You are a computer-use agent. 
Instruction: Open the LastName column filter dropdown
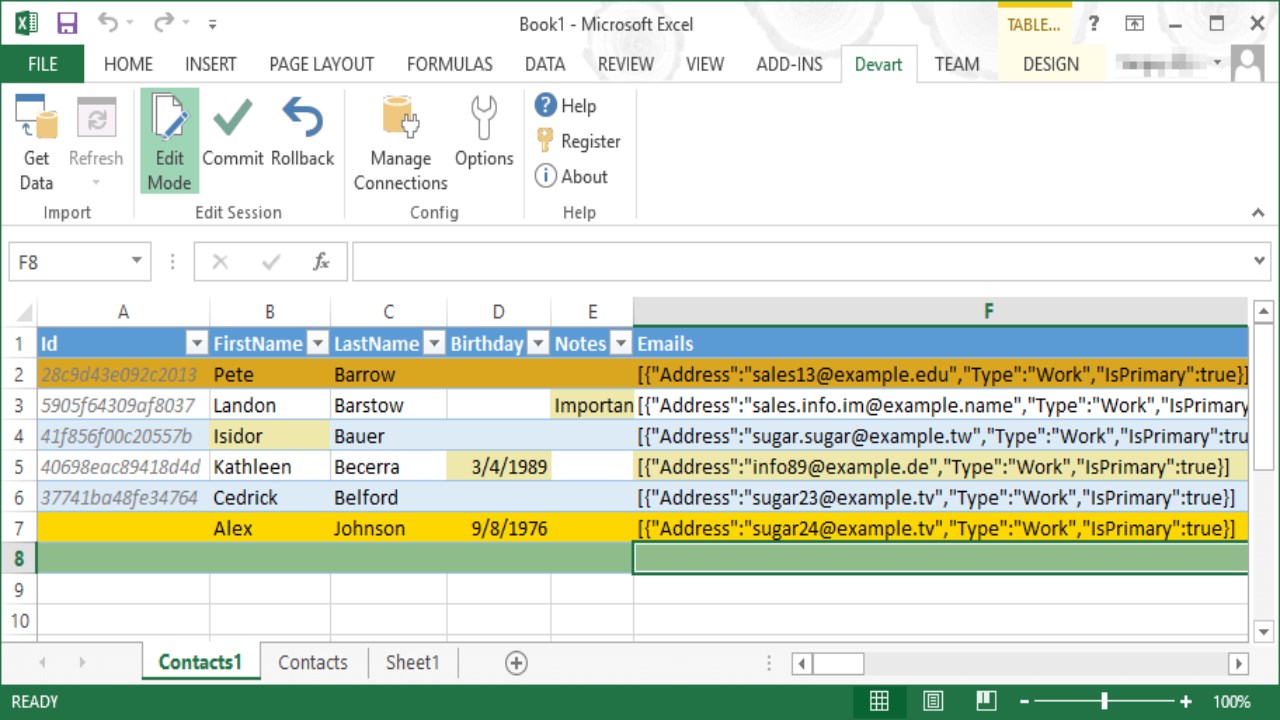pyautogui.click(x=434, y=344)
